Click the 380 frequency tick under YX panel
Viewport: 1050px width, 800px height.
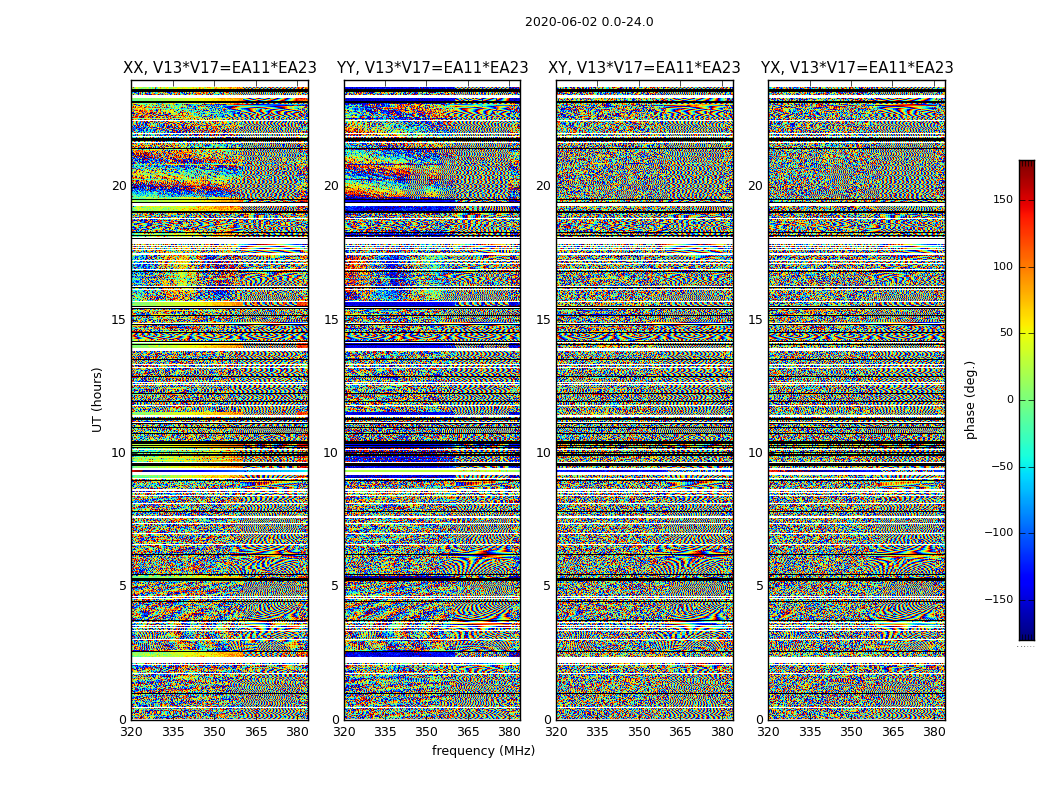[934, 732]
